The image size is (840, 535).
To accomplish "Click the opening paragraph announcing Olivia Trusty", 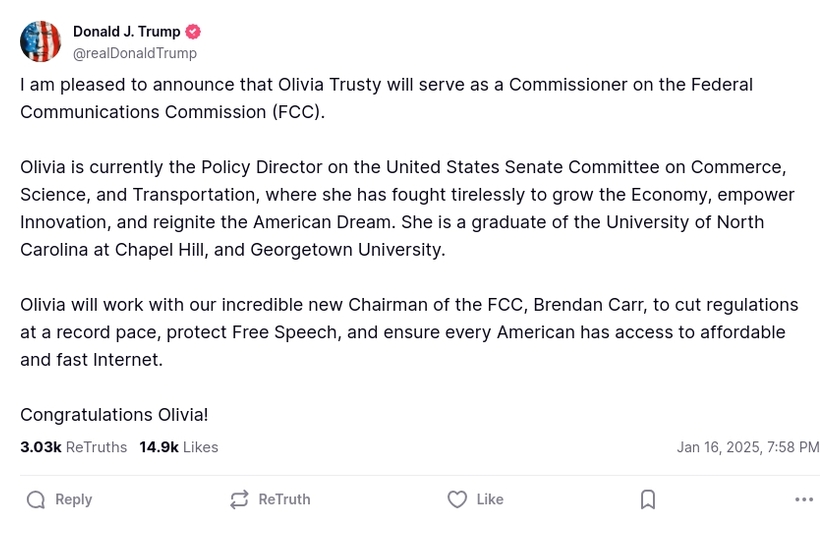I will 386,98.
